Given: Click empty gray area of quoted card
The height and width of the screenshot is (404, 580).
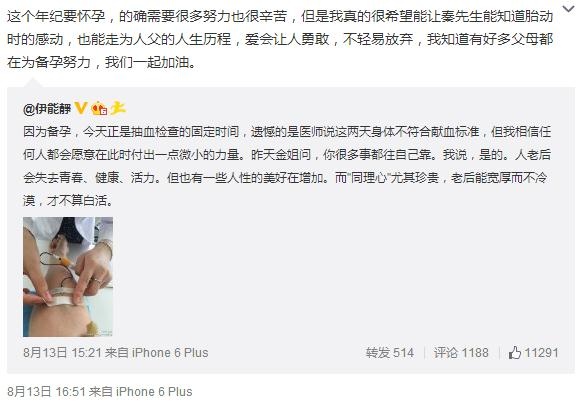Looking at the screenshot, I should click(x=333, y=277).
